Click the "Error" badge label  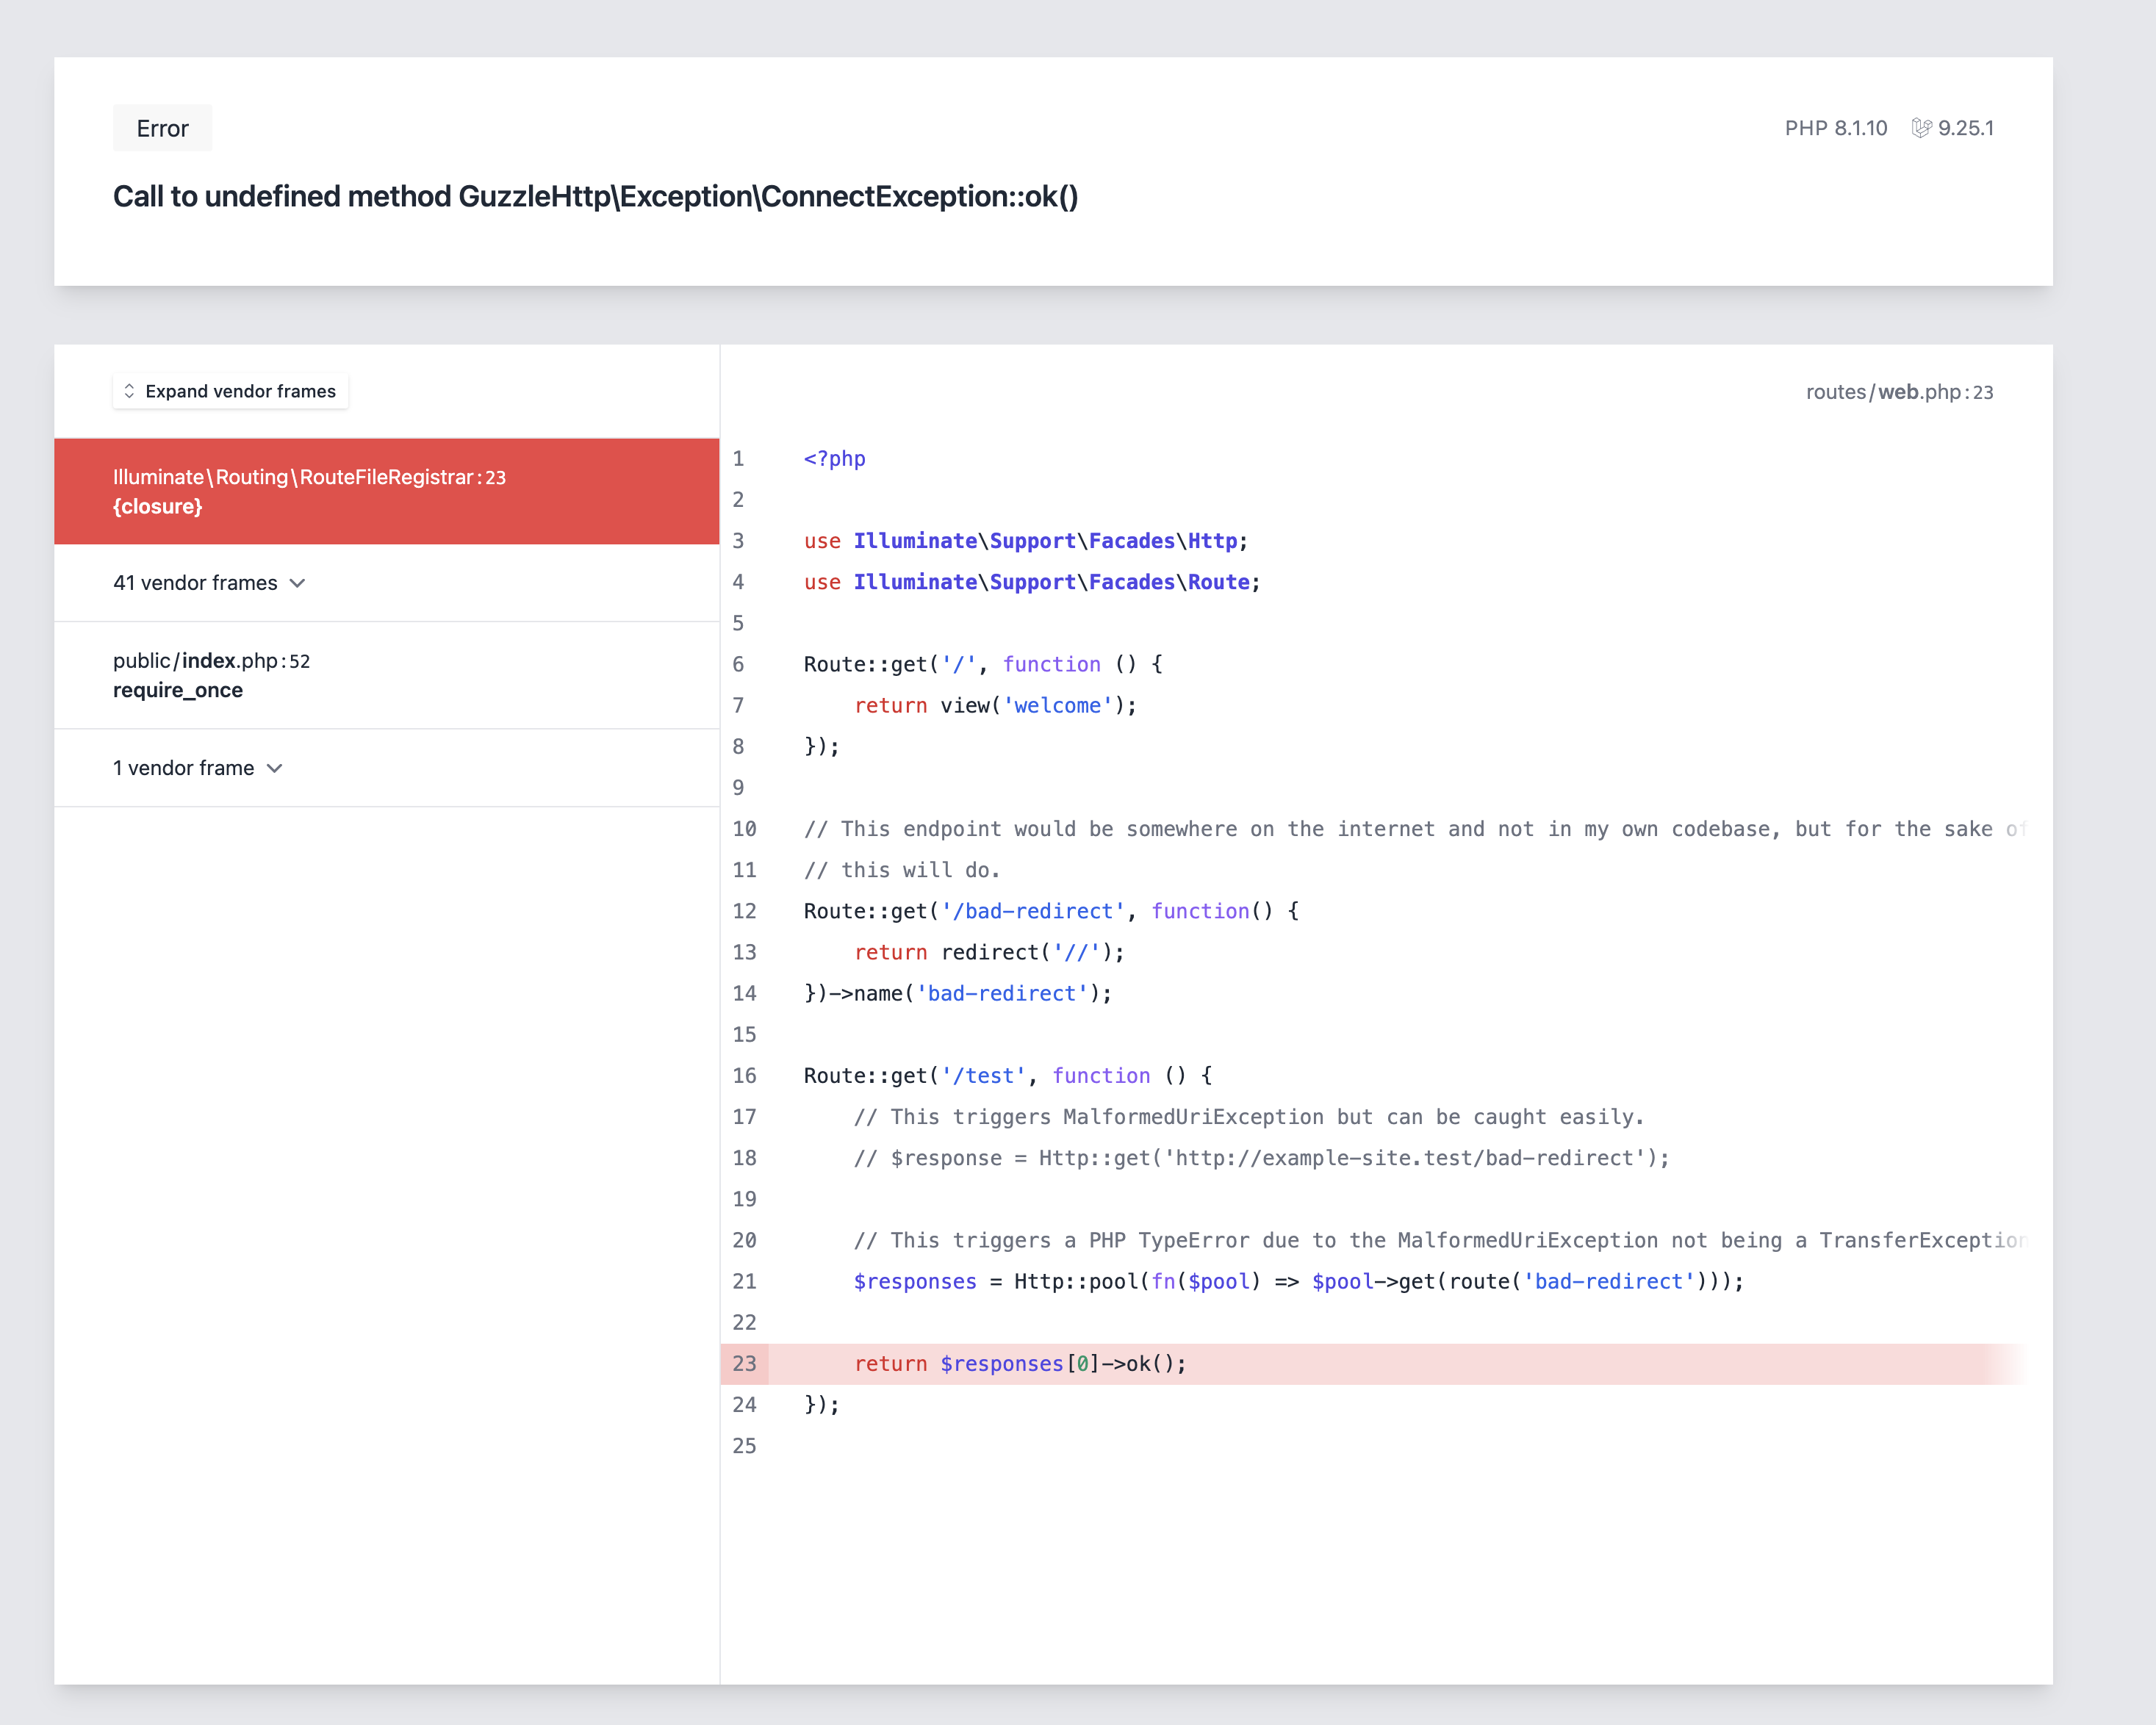[162, 128]
